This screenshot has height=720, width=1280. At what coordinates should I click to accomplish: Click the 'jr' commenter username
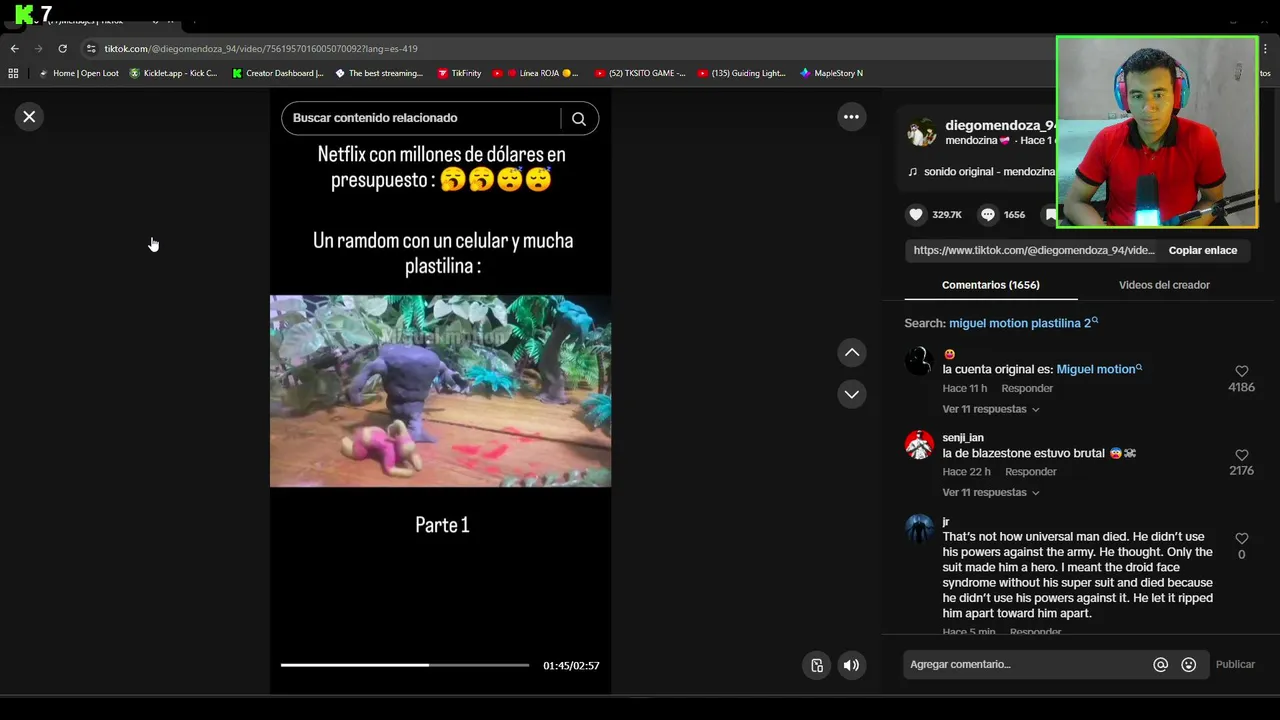click(x=946, y=521)
